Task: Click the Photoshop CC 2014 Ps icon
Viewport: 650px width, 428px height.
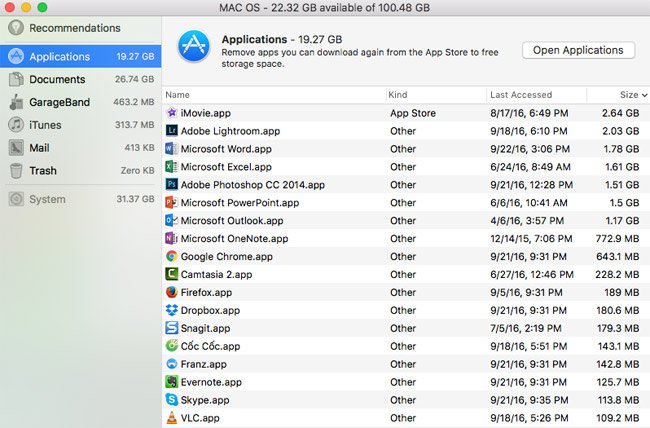Action: point(172,184)
